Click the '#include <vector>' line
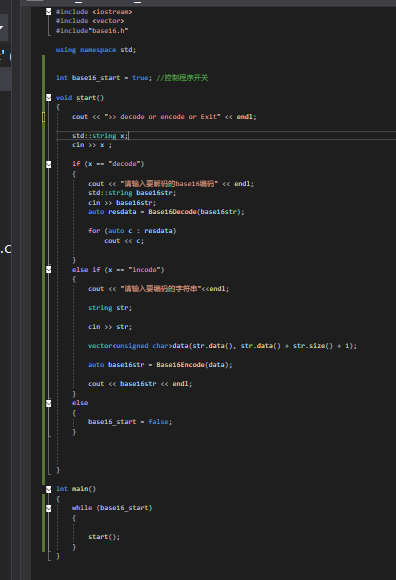 coord(90,21)
